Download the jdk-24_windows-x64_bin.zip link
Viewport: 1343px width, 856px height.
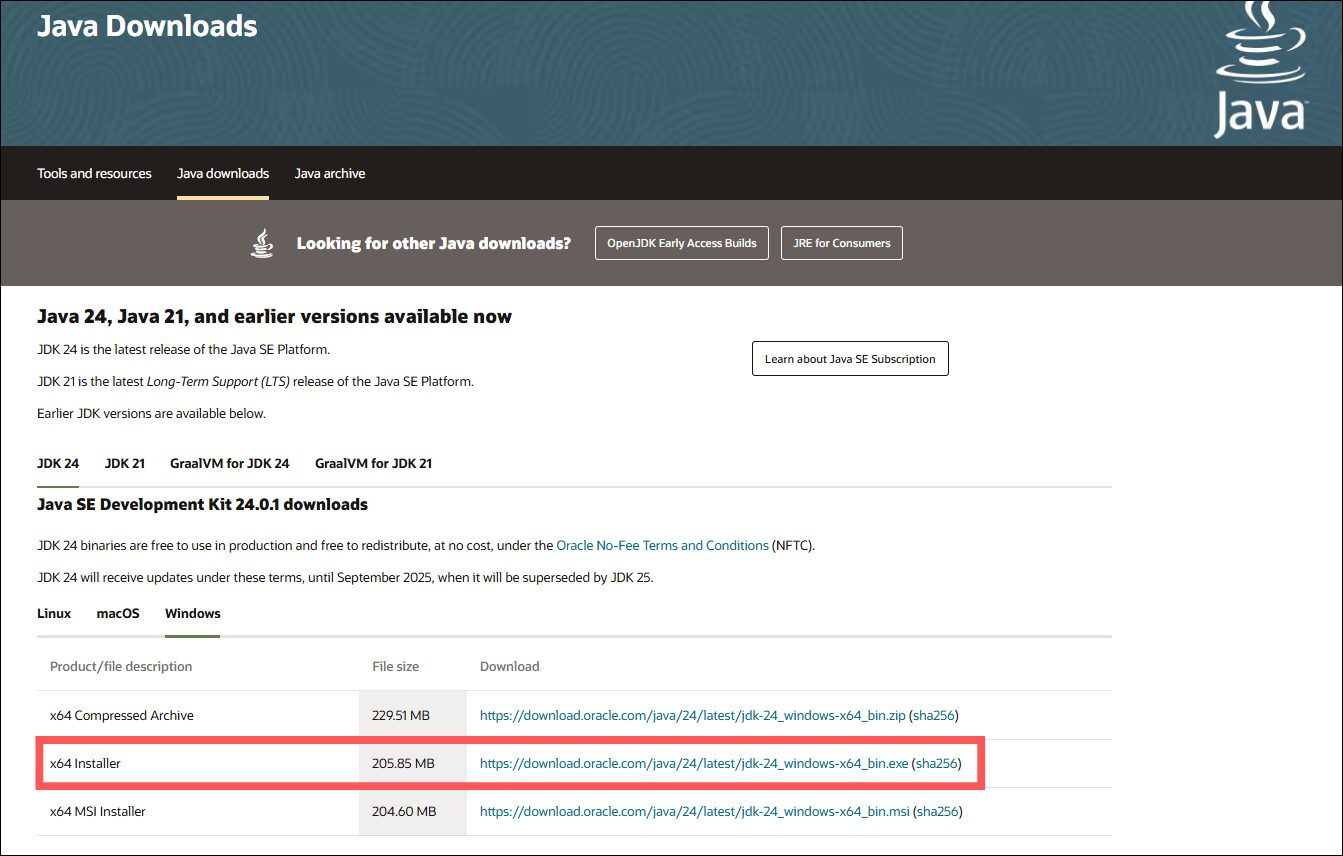[693, 716]
